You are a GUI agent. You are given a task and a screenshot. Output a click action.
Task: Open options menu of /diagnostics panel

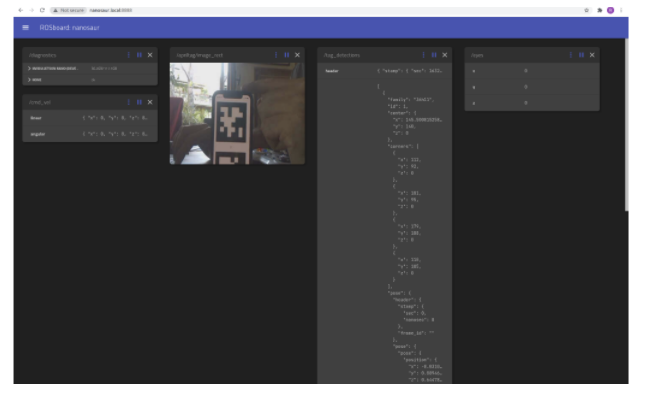point(129,55)
